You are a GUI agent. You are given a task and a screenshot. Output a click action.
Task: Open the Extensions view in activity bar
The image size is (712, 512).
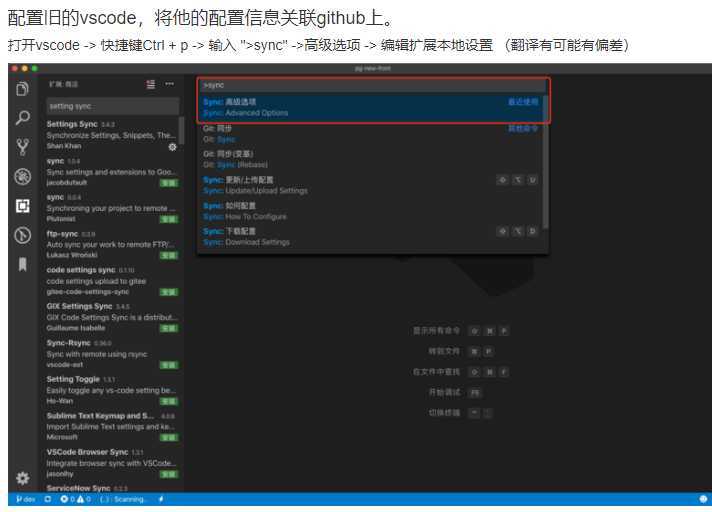(x=23, y=206)
